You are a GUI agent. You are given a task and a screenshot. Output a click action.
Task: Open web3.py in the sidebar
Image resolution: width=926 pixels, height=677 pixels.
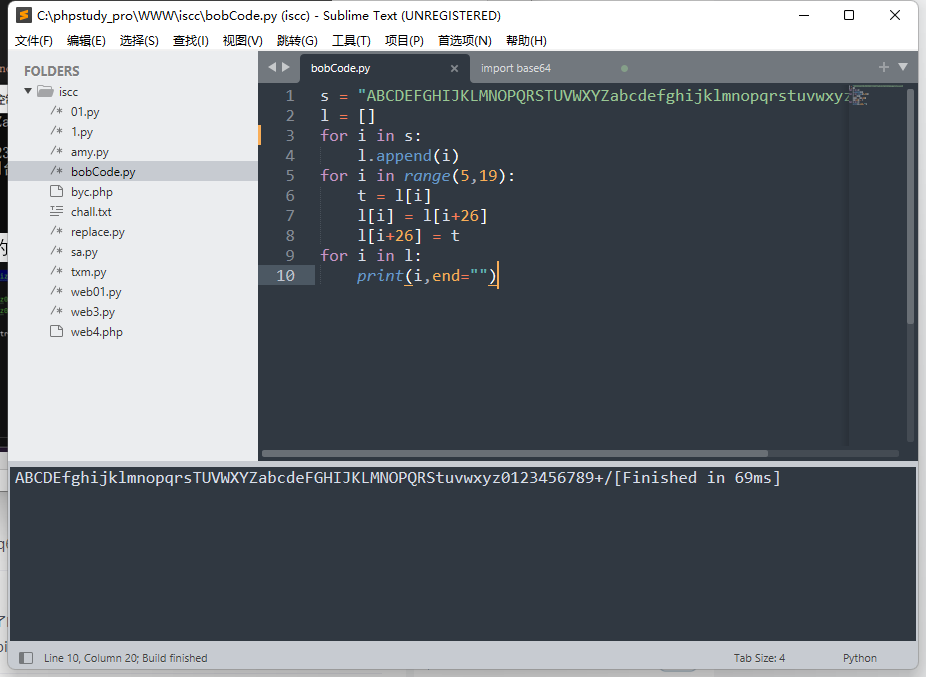tap(93, 312)
